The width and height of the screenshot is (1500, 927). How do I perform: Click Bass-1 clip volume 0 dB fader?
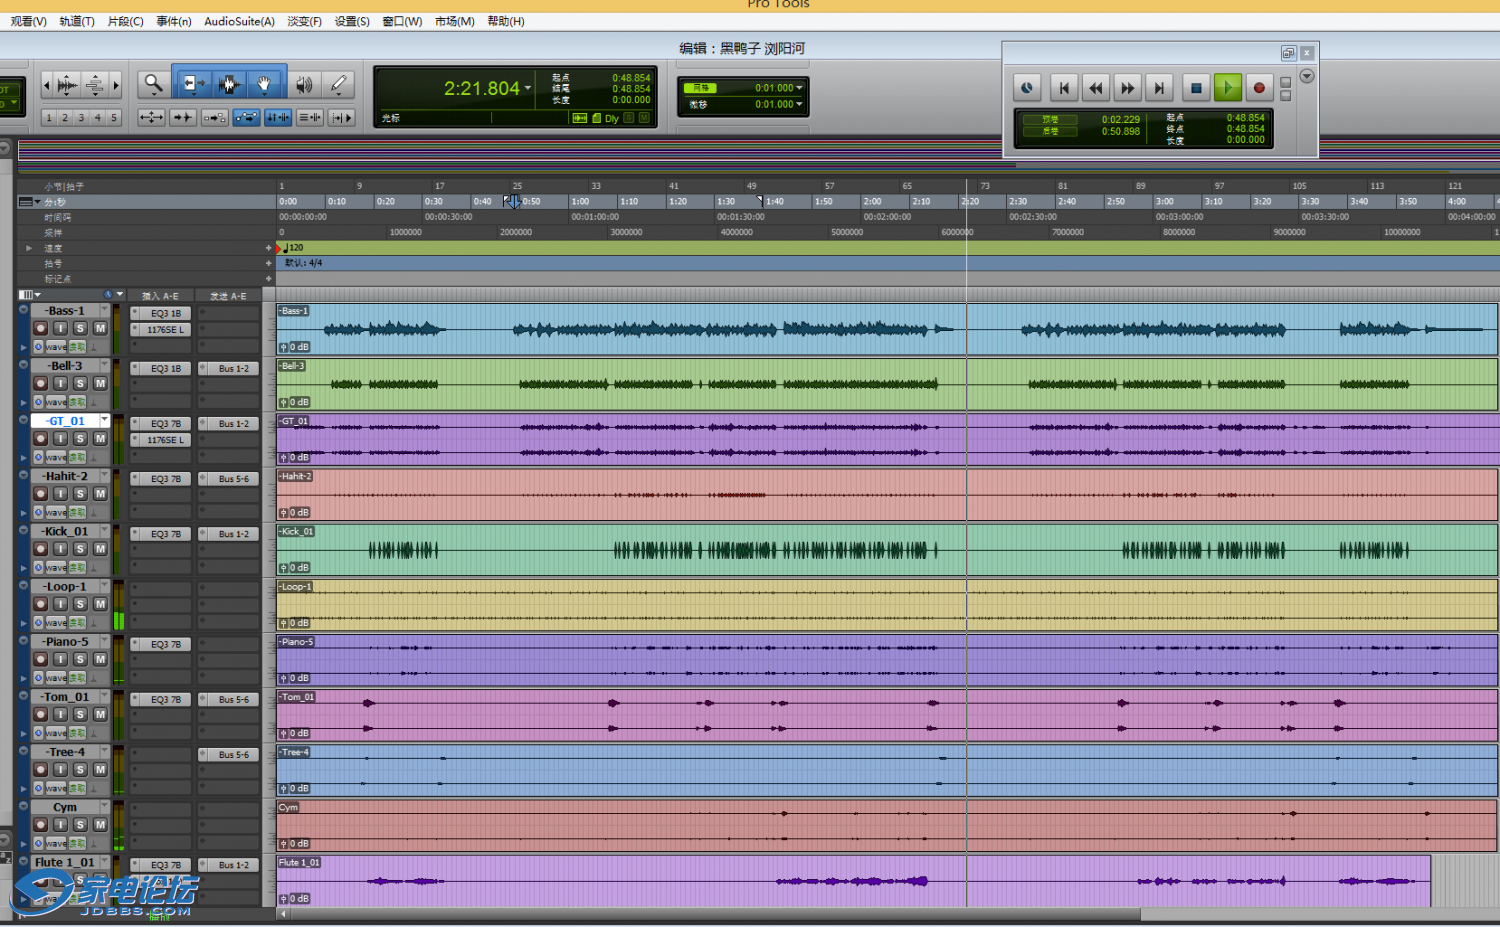tap(294, 347)
